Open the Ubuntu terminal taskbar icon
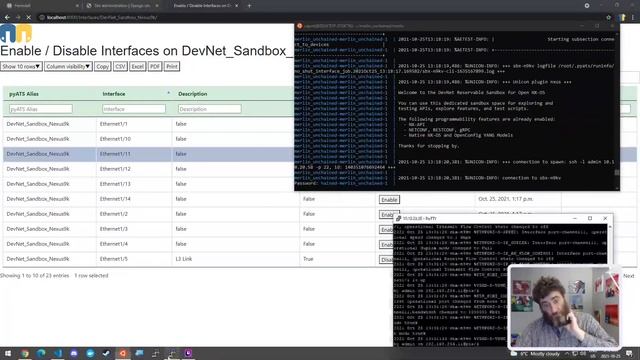Screen dimensions: 640x360 point(122,353)
